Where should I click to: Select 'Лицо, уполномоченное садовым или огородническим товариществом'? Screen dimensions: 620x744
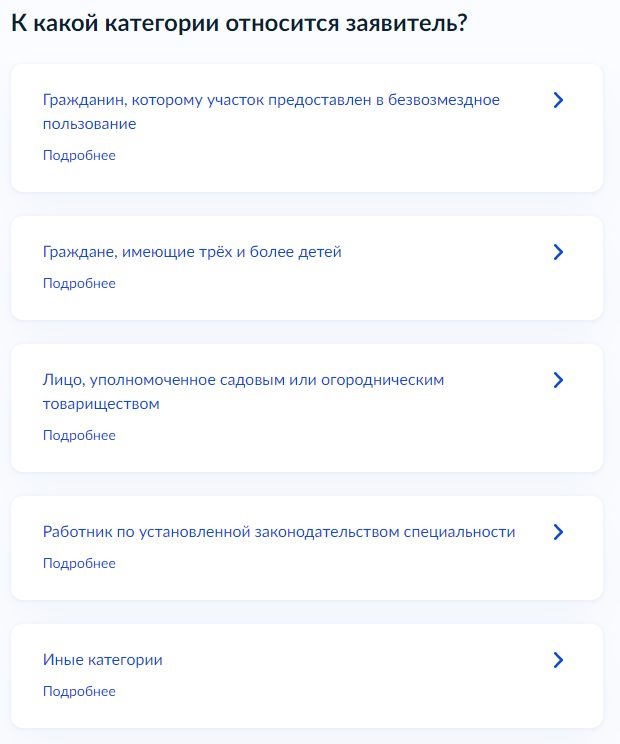click(243, 392)
